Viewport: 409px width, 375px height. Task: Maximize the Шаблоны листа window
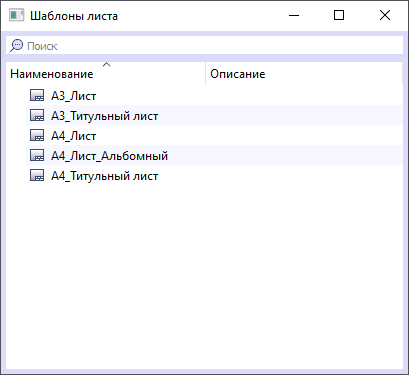[339, 15]
